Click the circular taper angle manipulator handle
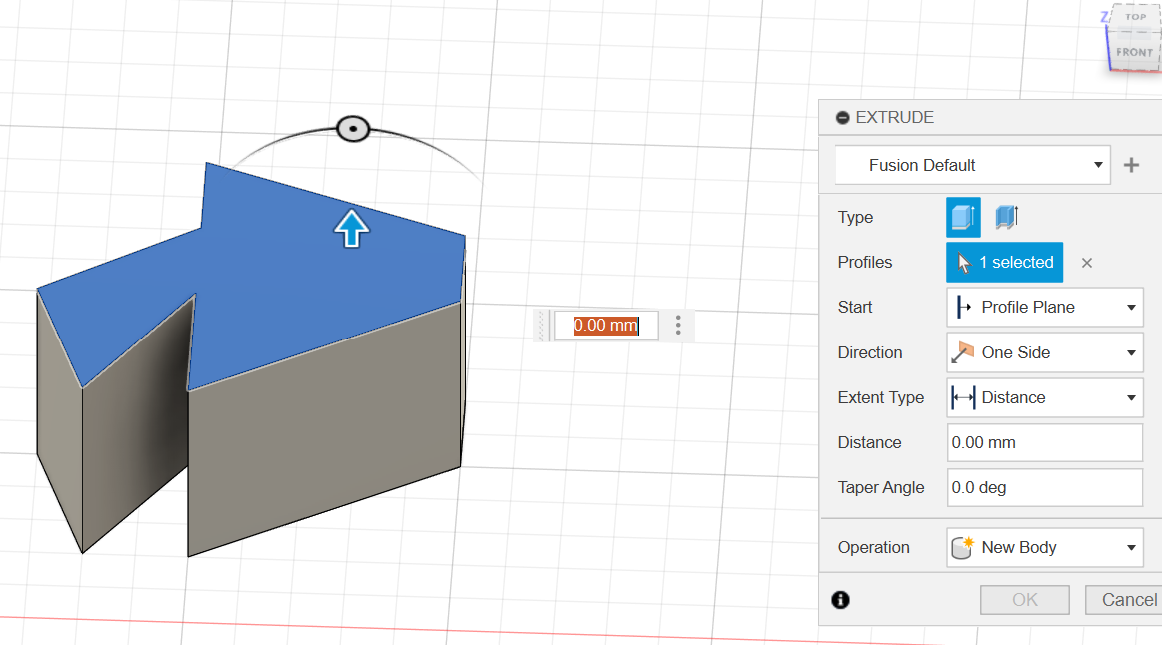Image resolution: width=1162 pixels, height=645 pixels. (x=353, y=129)
